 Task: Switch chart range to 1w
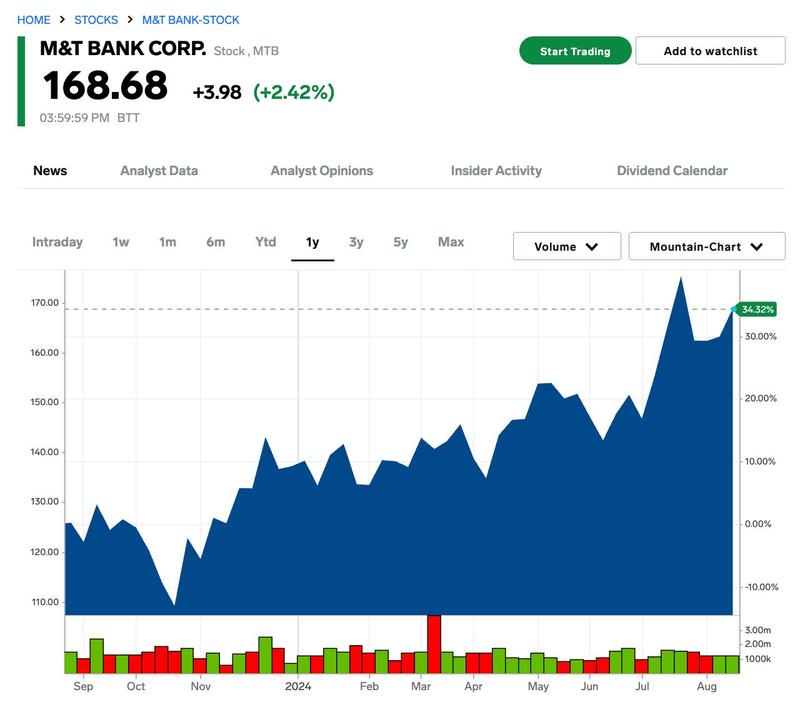click(121, 242)
